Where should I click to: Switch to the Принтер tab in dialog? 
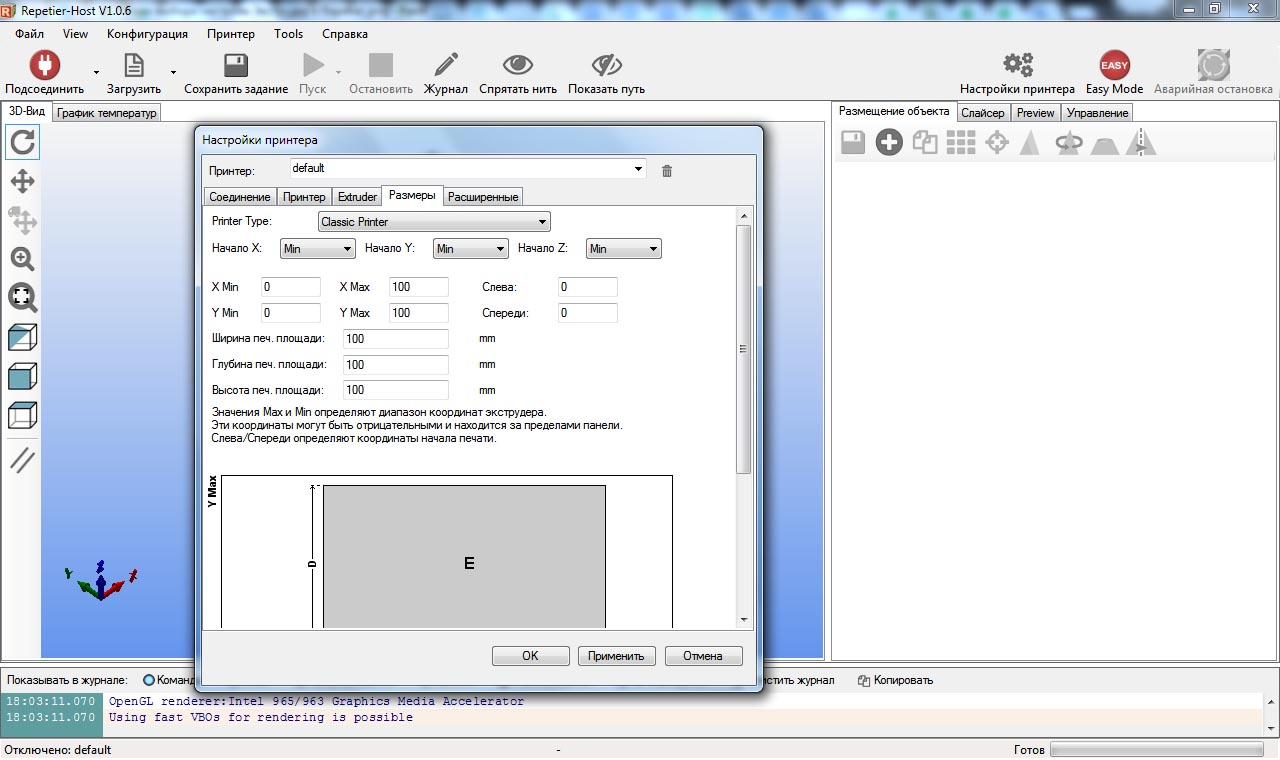(304, 197)
